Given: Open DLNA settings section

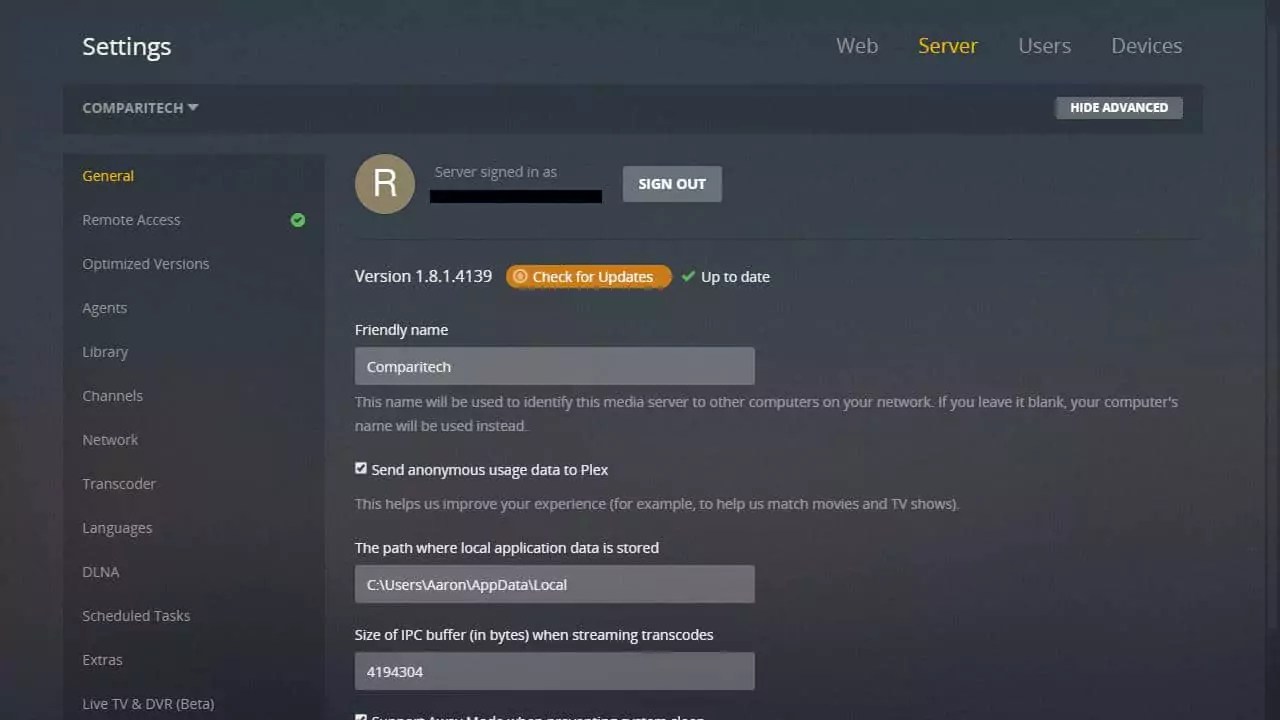Looking at the screenshot, I should point(101,572).
